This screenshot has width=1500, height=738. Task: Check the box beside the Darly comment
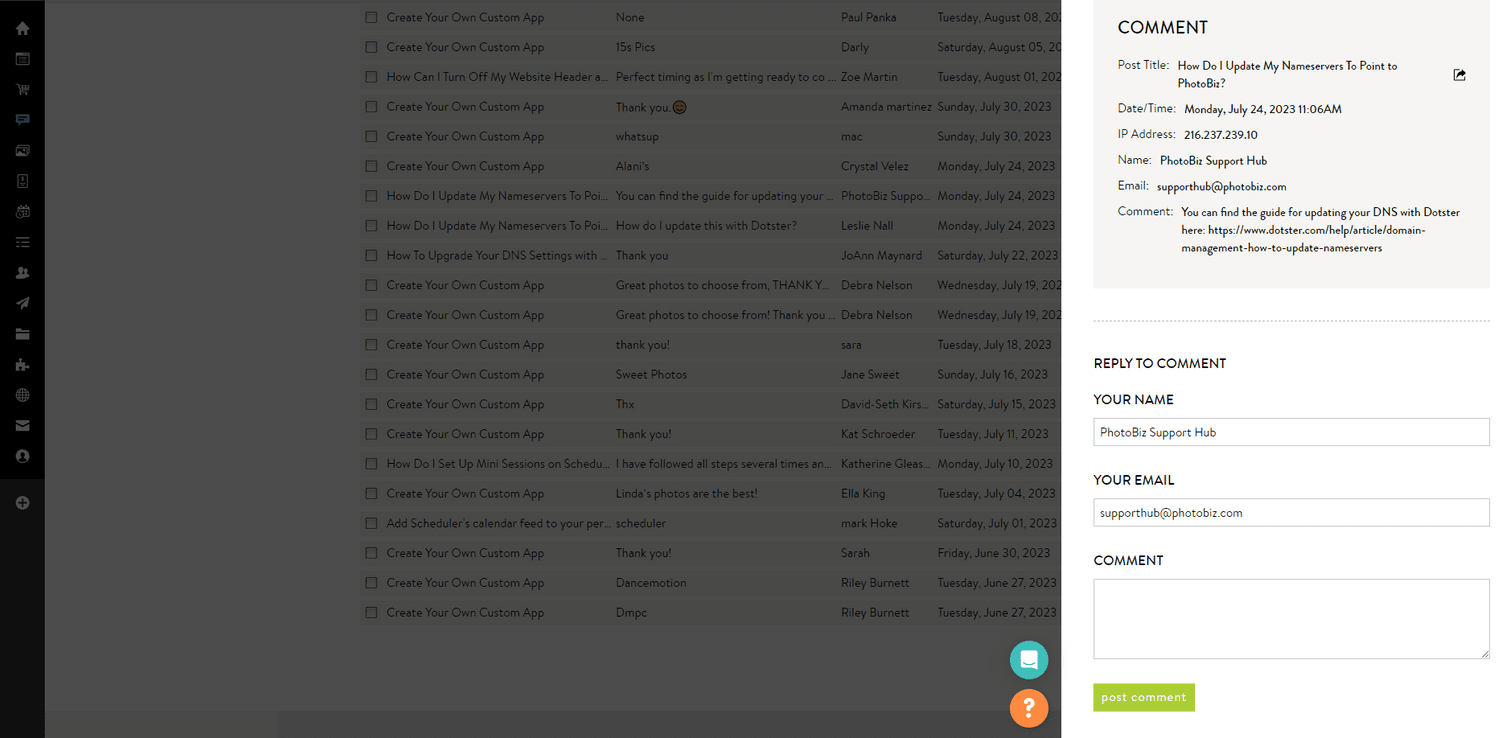[x=372, y=47]
